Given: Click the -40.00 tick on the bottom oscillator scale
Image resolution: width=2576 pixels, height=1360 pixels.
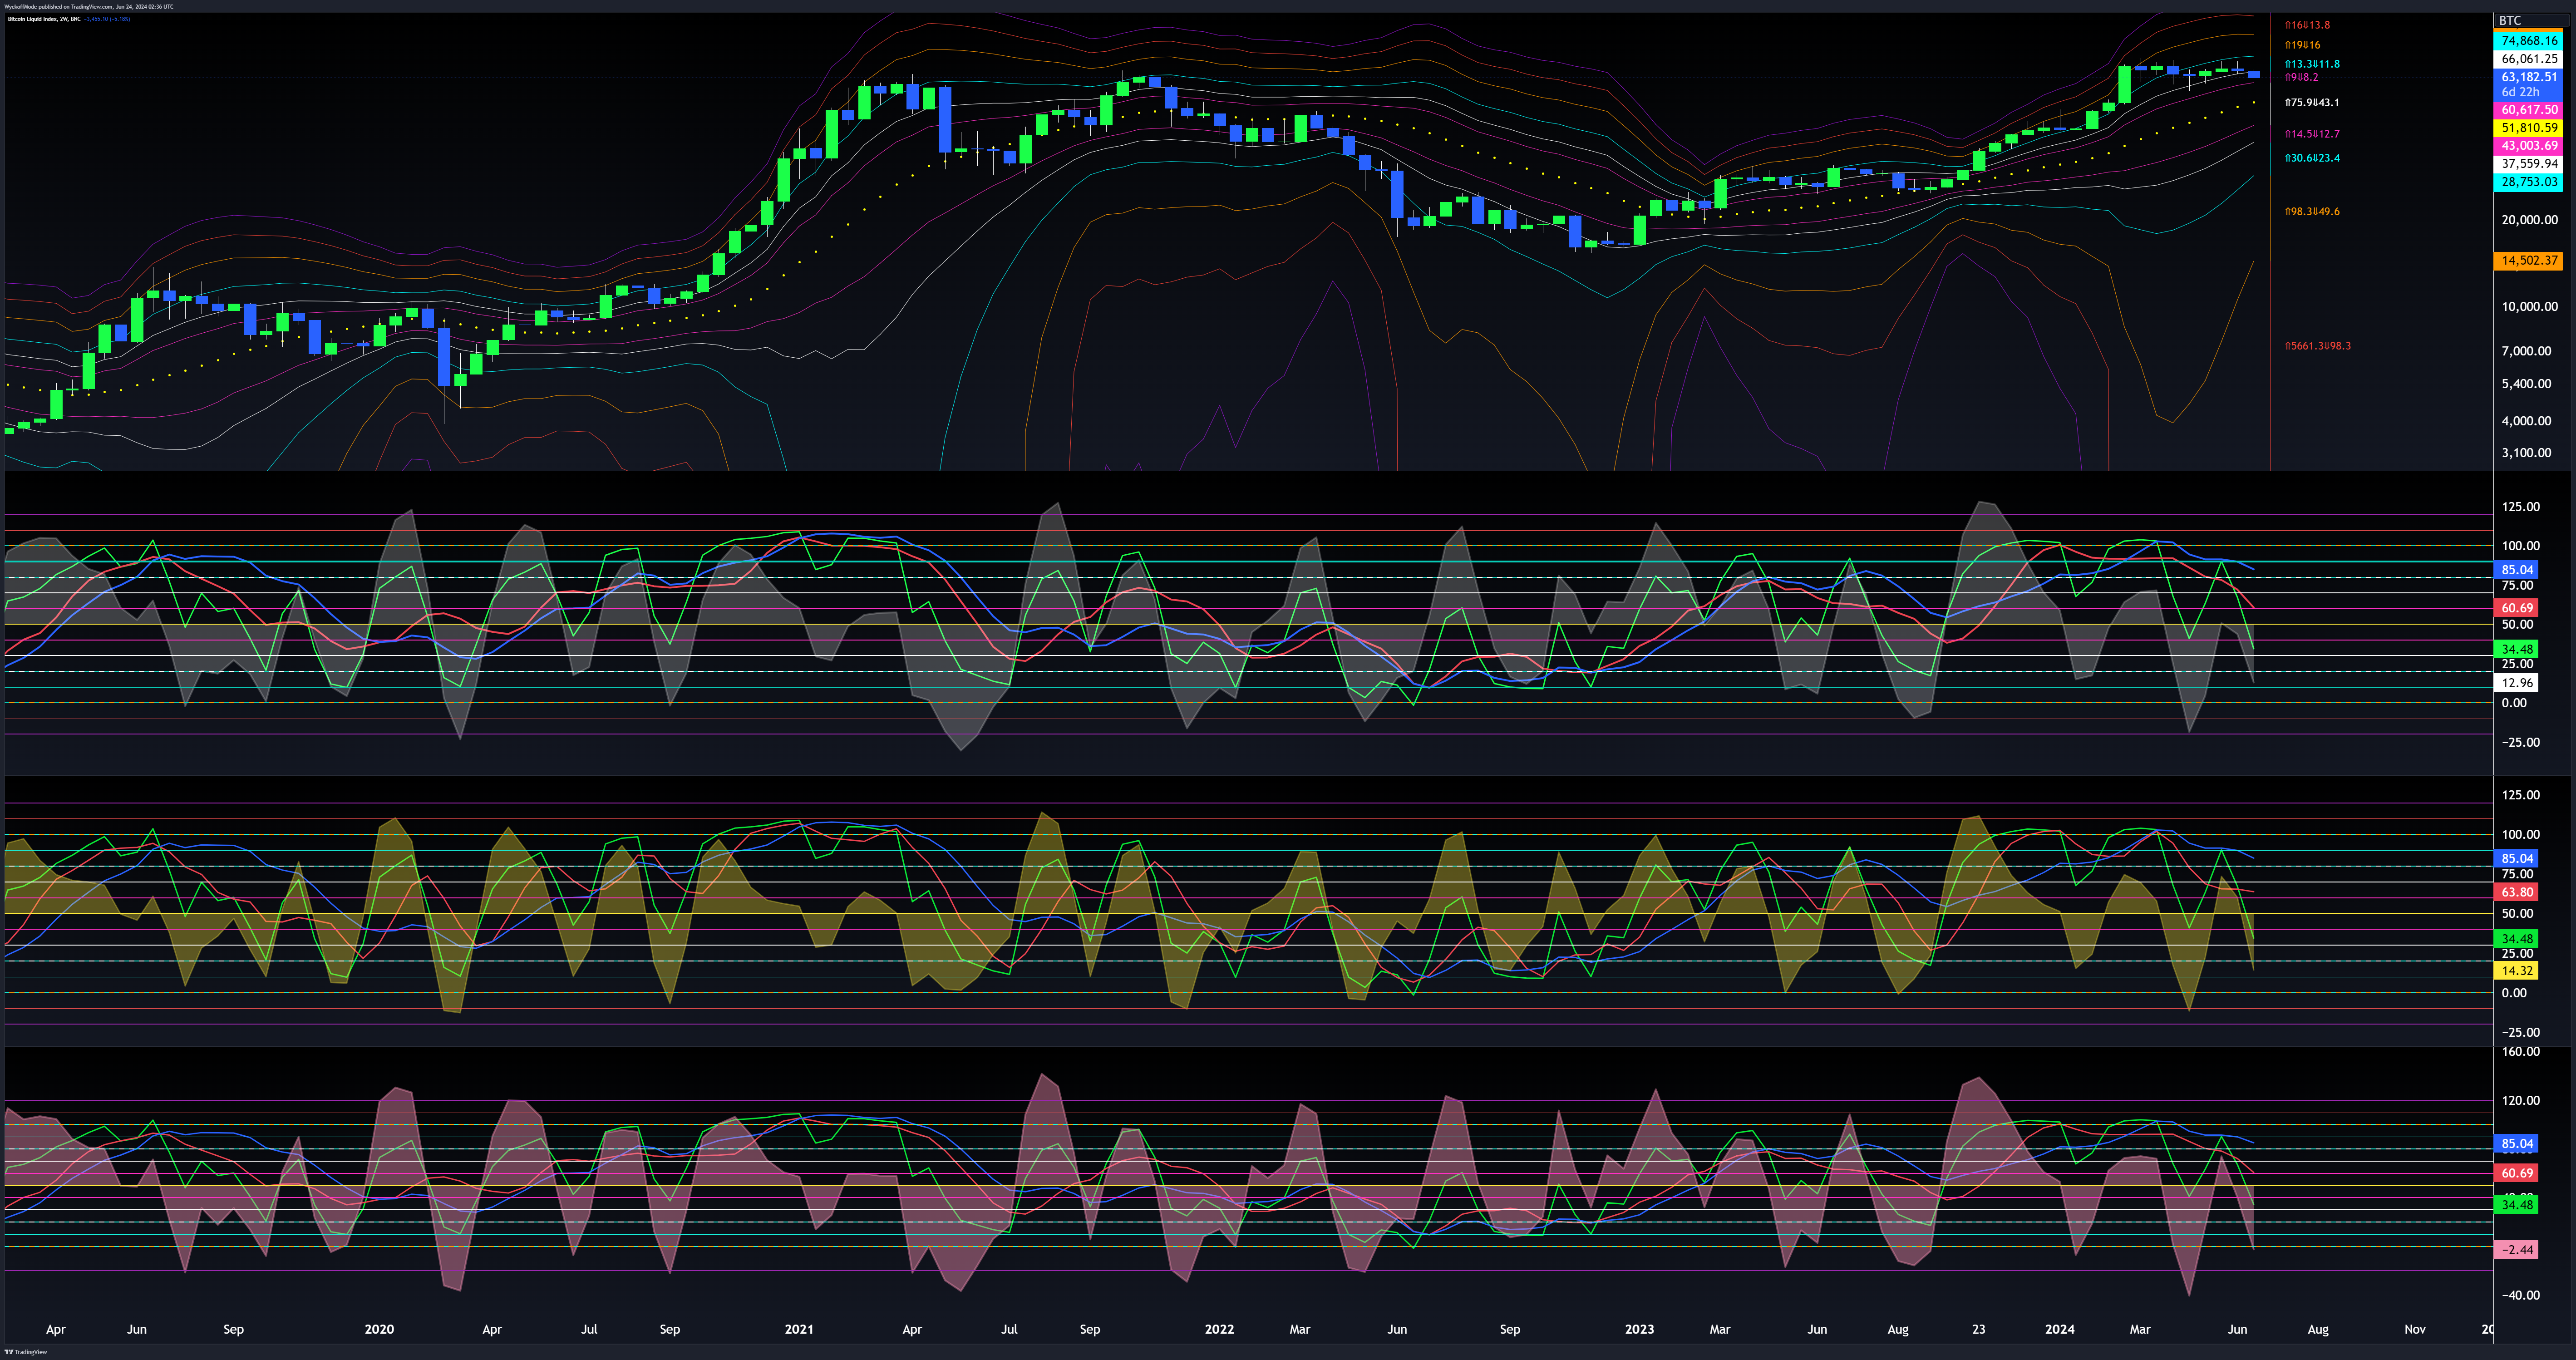Looking at the screenshot, I should pos(2520,1296).
